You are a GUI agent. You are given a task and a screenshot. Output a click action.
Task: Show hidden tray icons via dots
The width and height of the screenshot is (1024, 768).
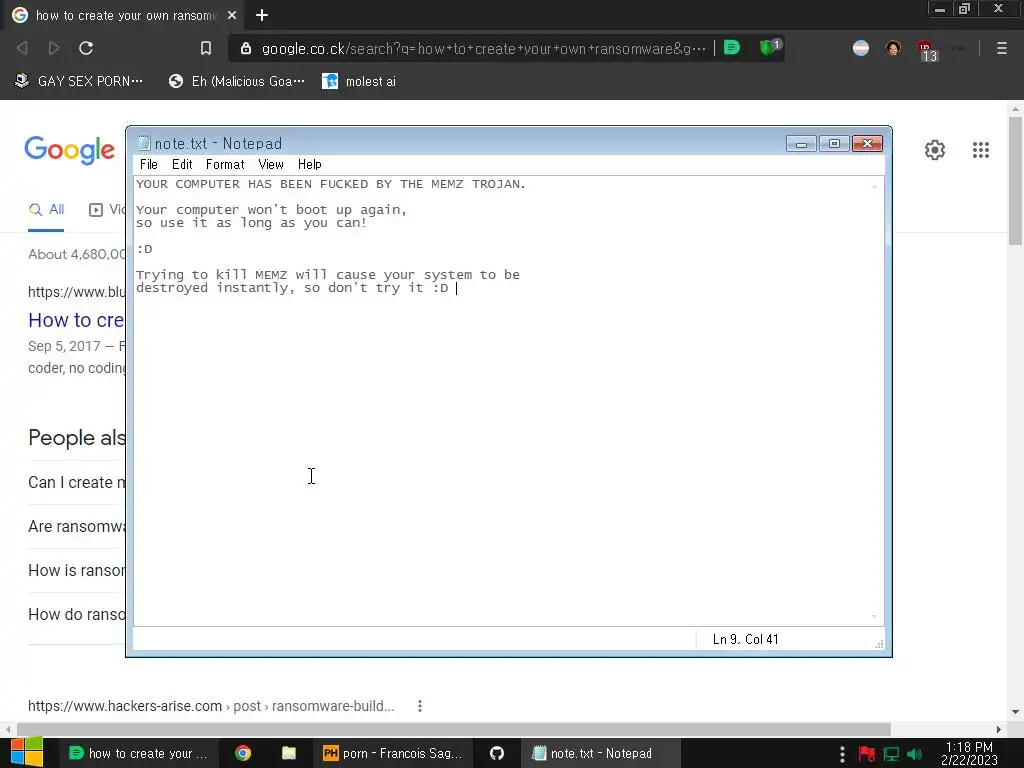pos(842,754)
